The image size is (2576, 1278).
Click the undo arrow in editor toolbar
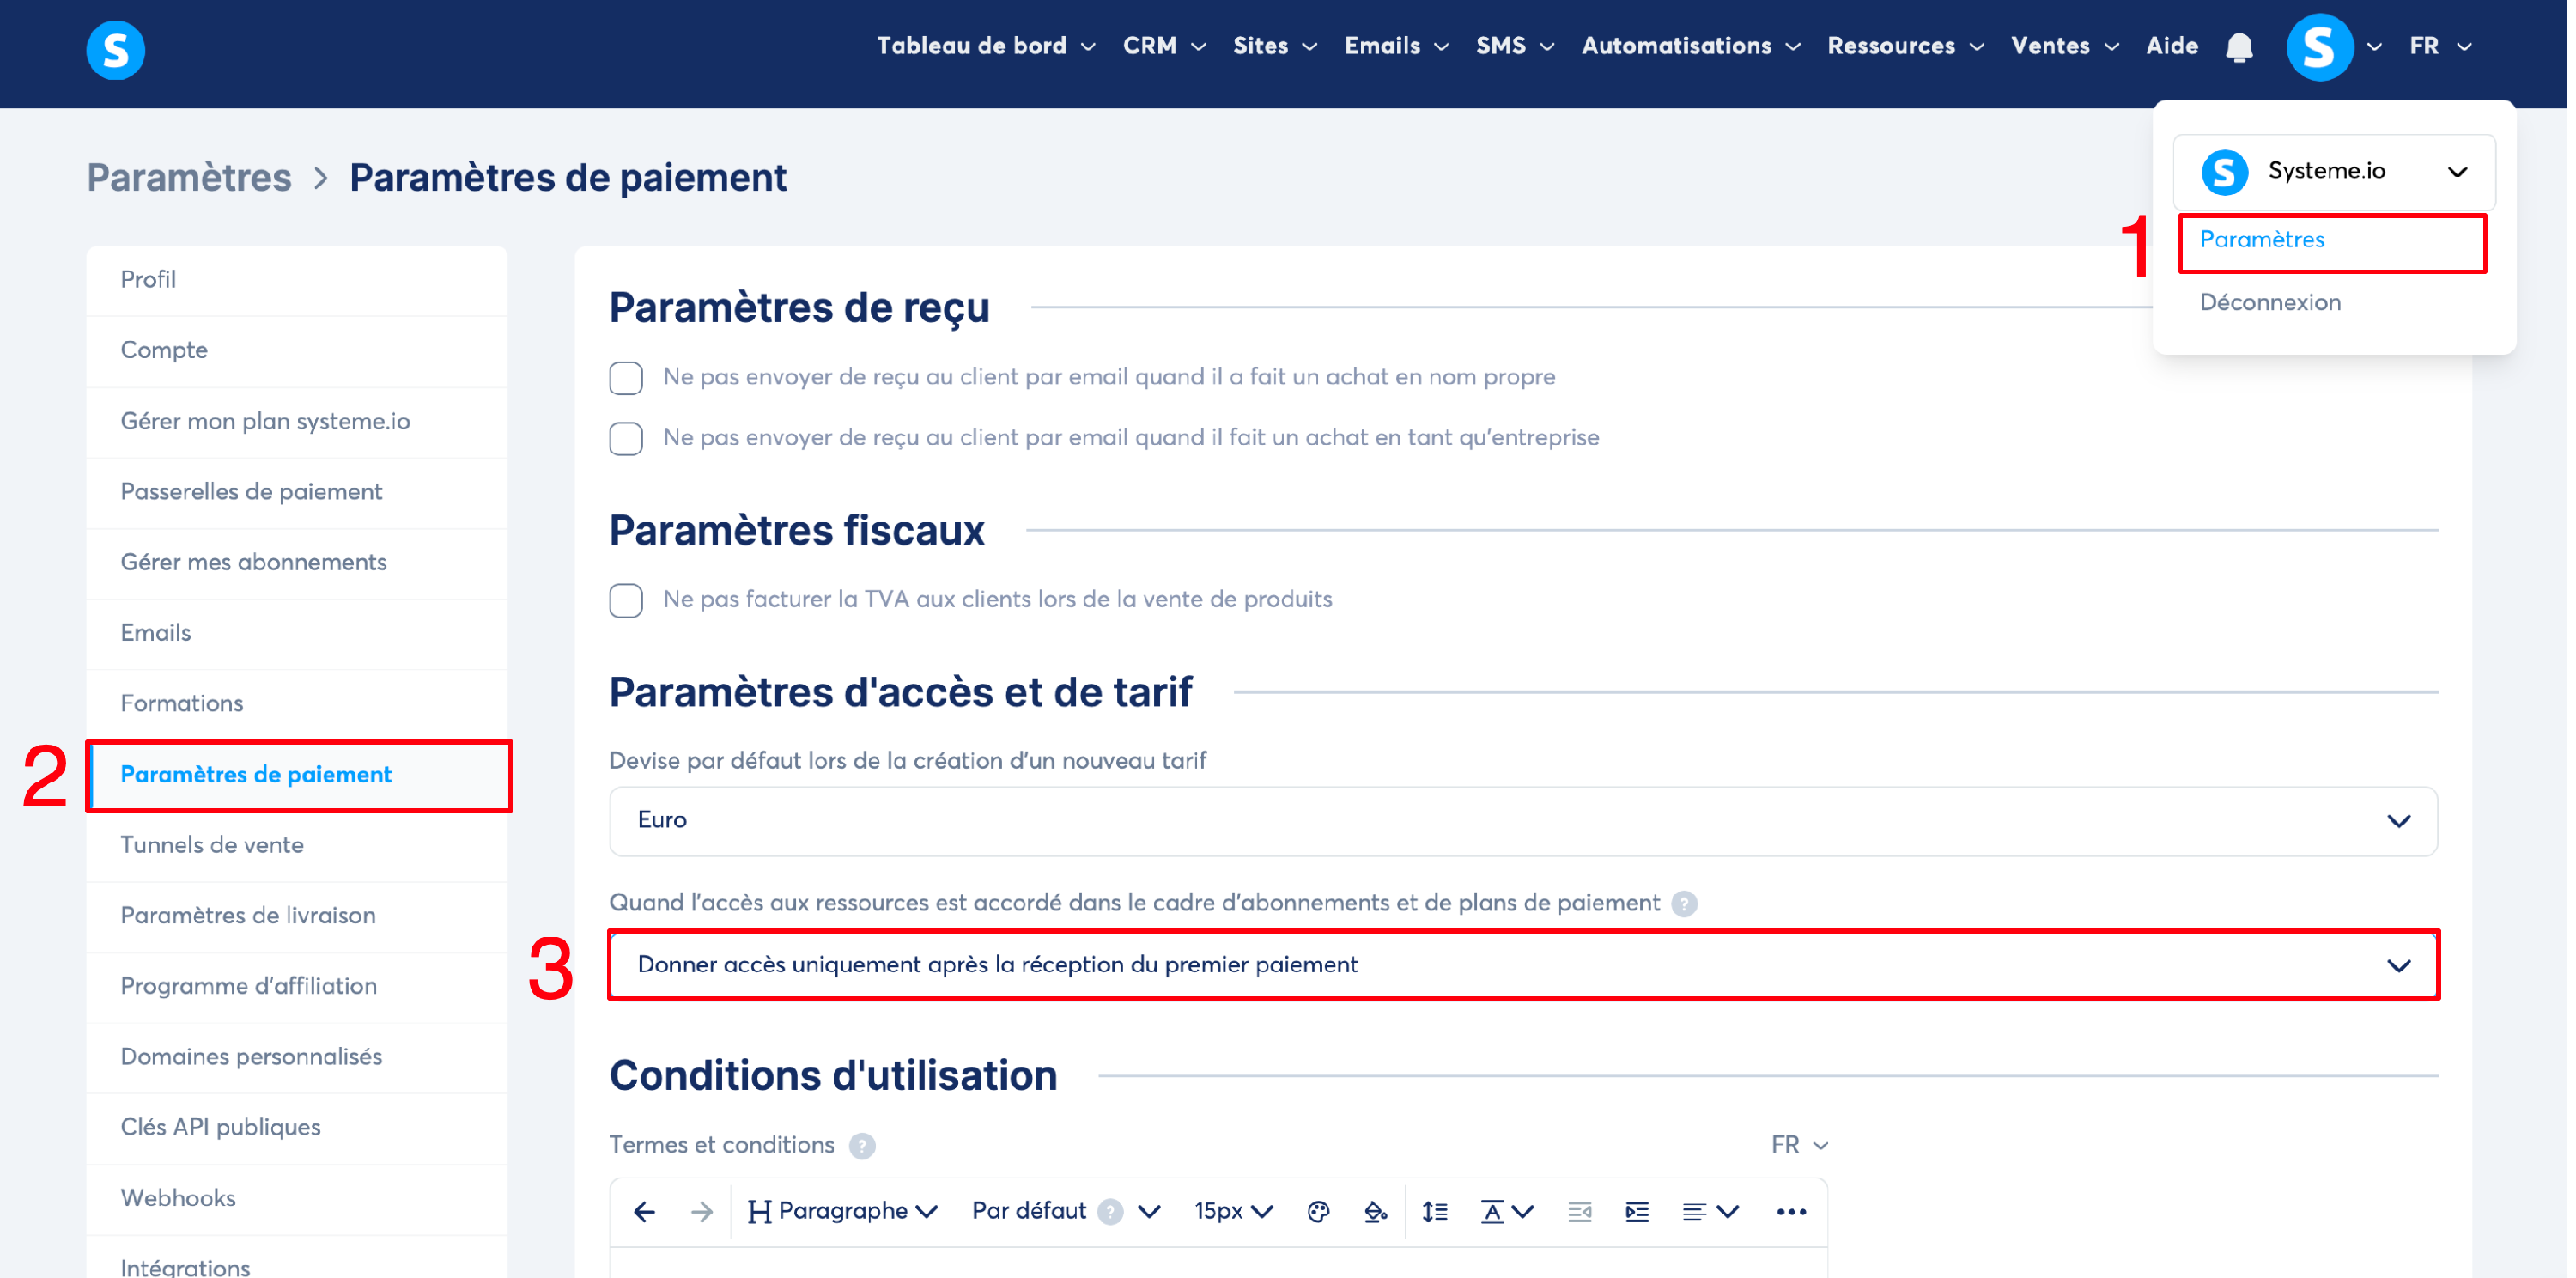click(644, 1212)
